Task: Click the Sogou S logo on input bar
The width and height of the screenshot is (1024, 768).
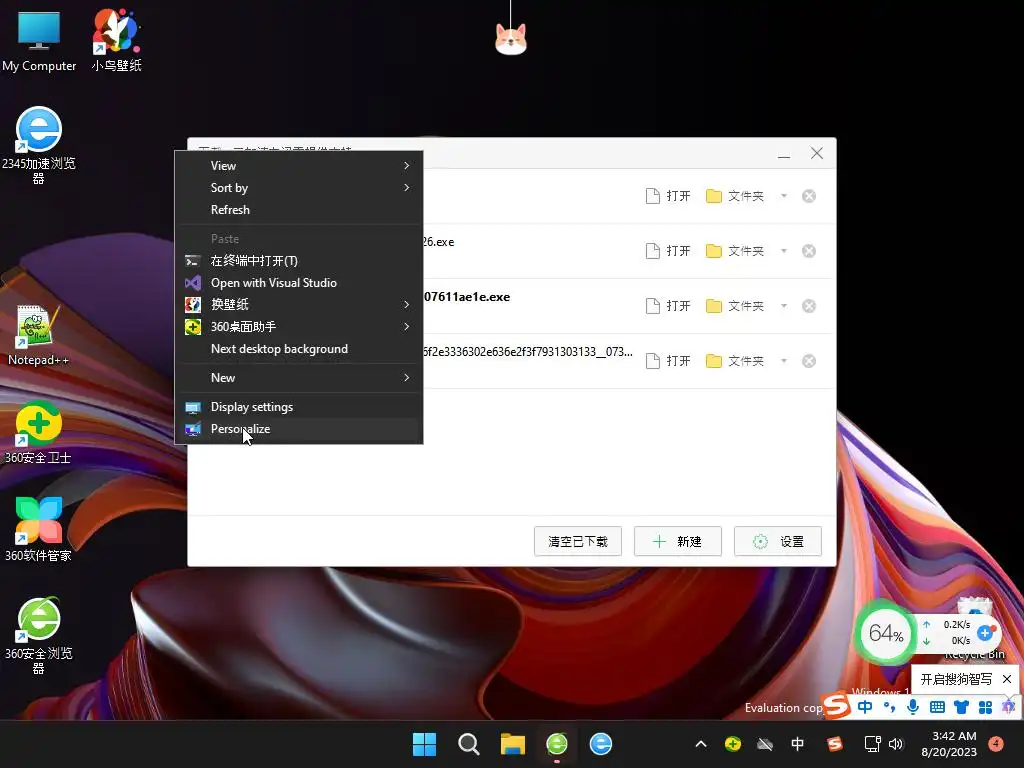Action: pos(837,705)
